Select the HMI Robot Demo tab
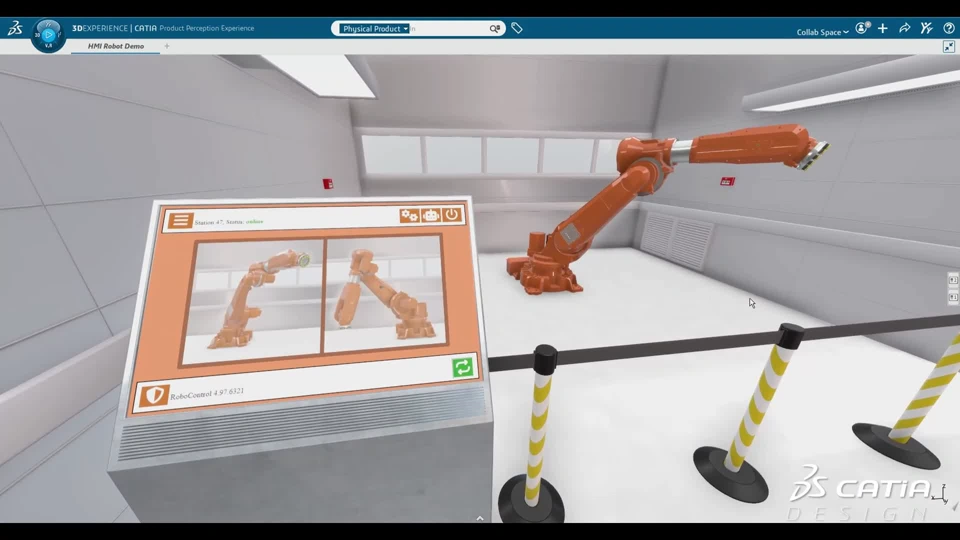The height and width of the screenshot is (540, 960). (x=116, y=46)
